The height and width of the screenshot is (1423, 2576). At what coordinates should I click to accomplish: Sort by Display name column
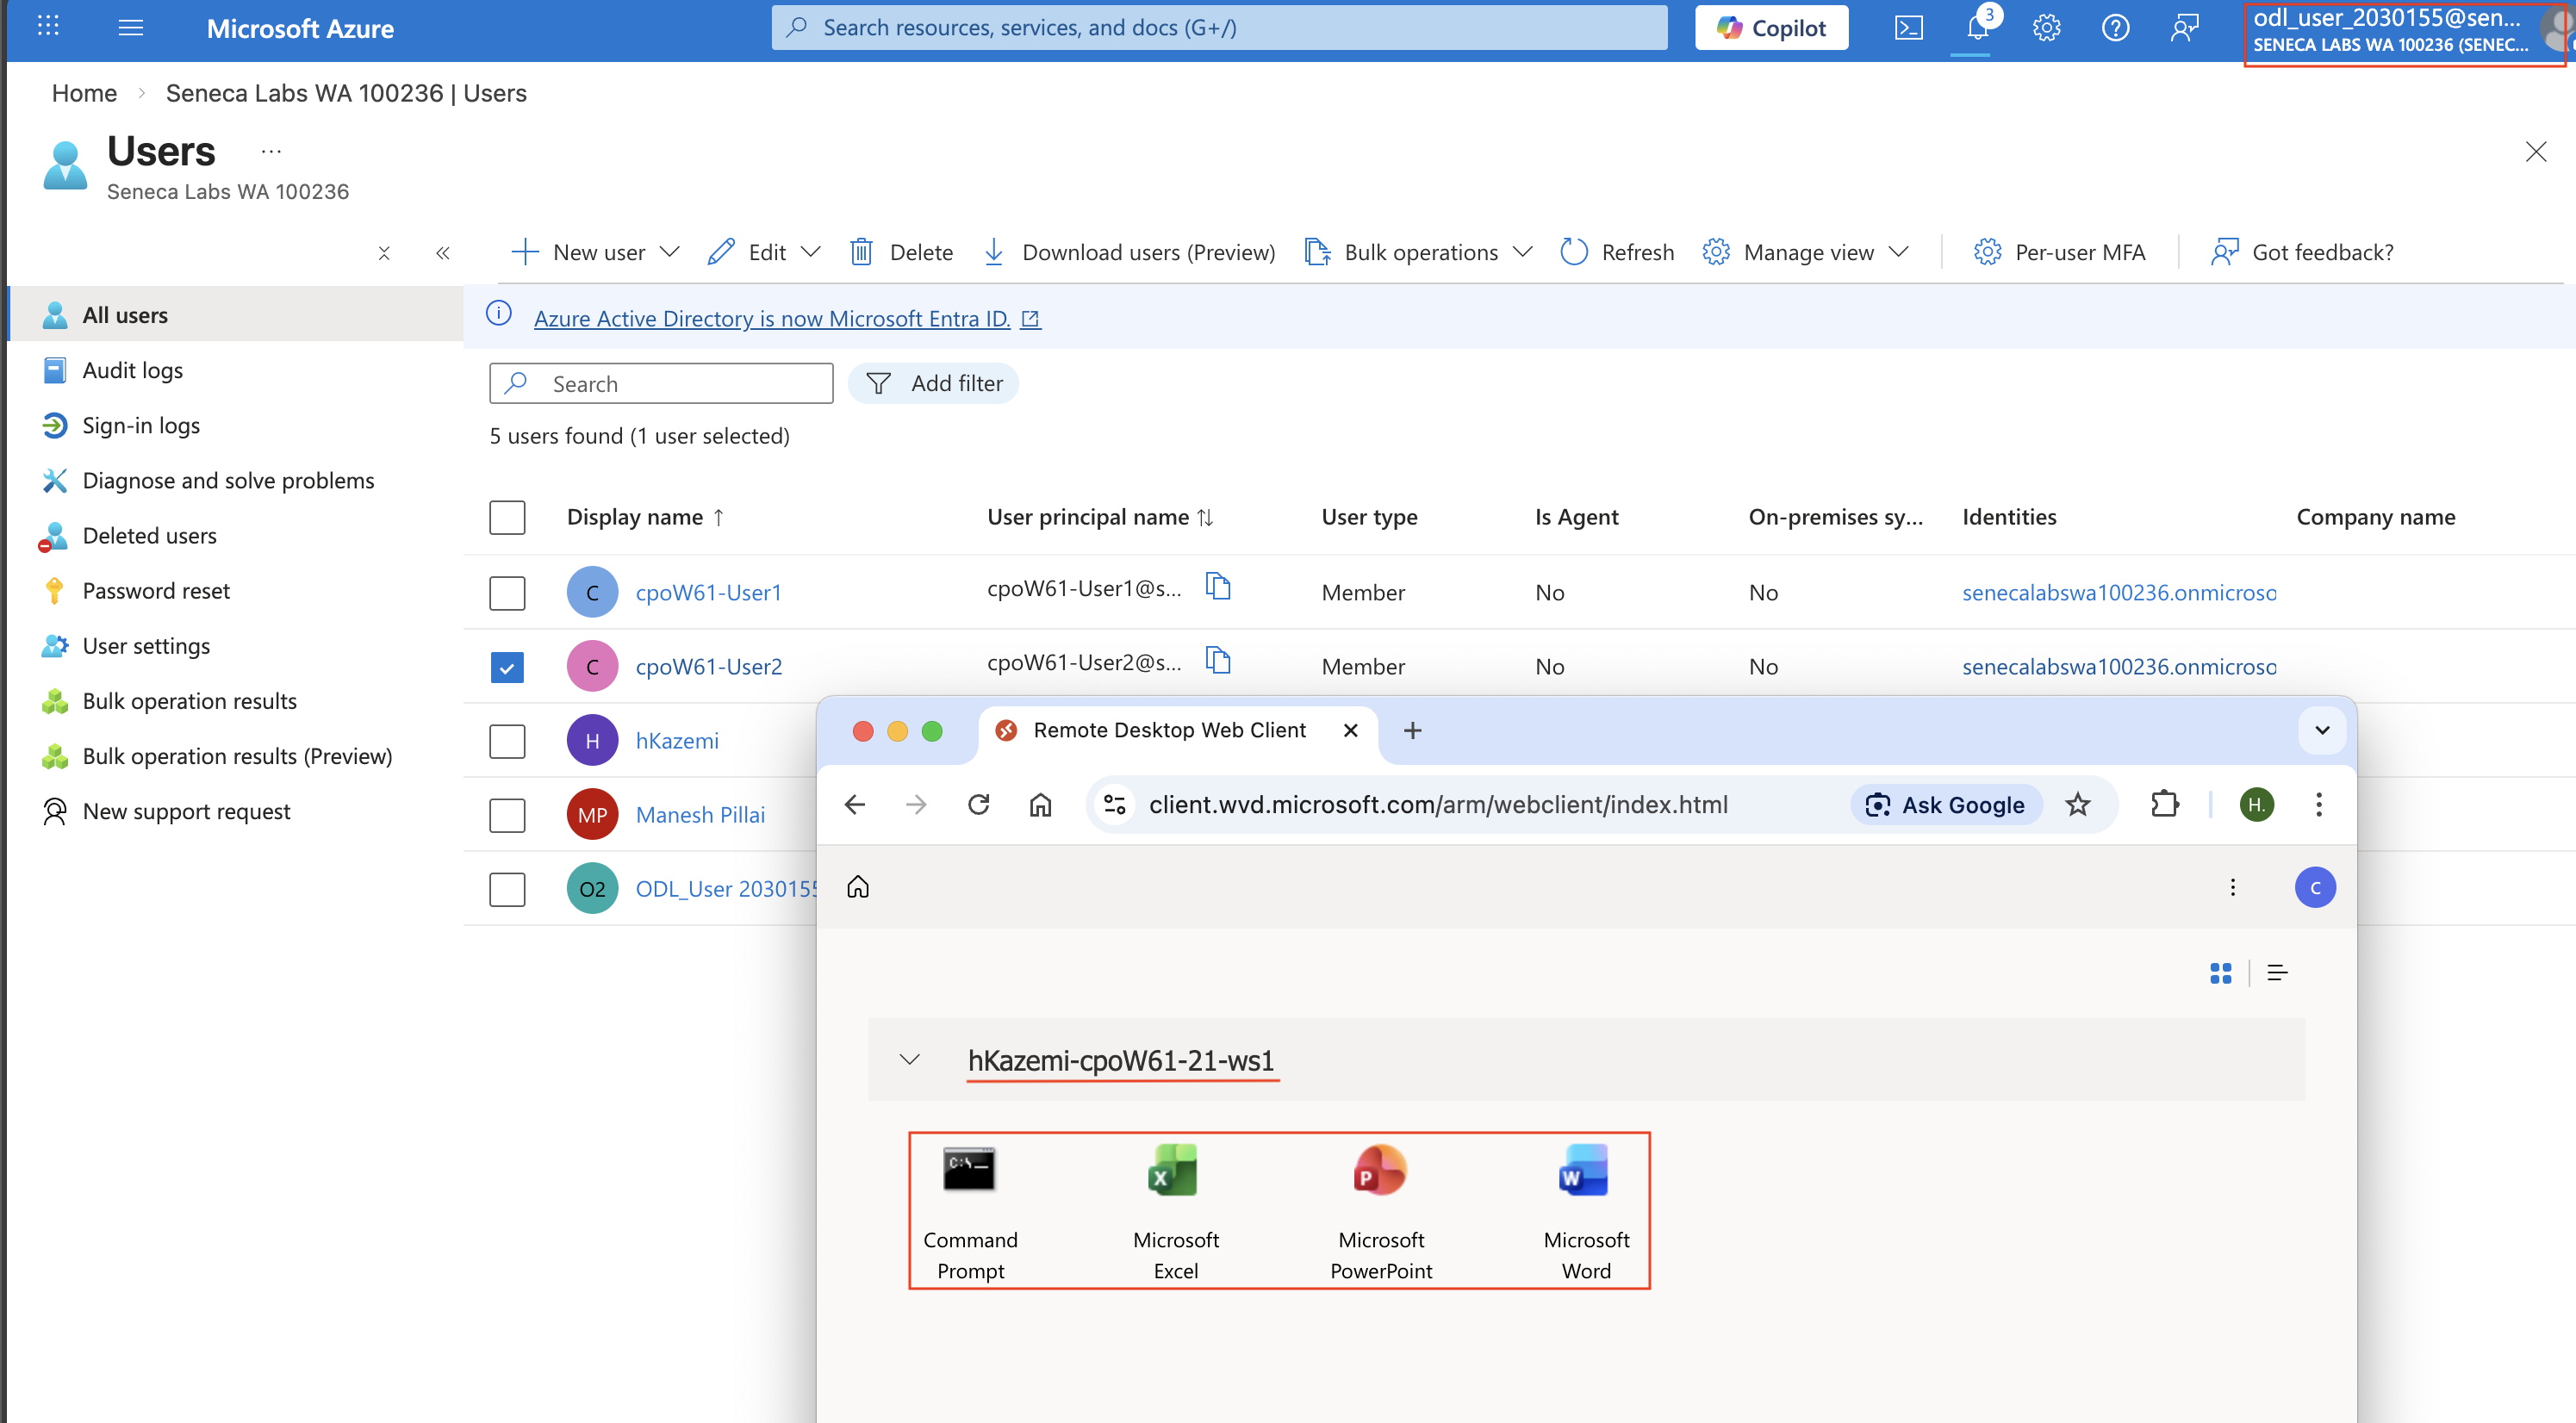pos(645,517)
